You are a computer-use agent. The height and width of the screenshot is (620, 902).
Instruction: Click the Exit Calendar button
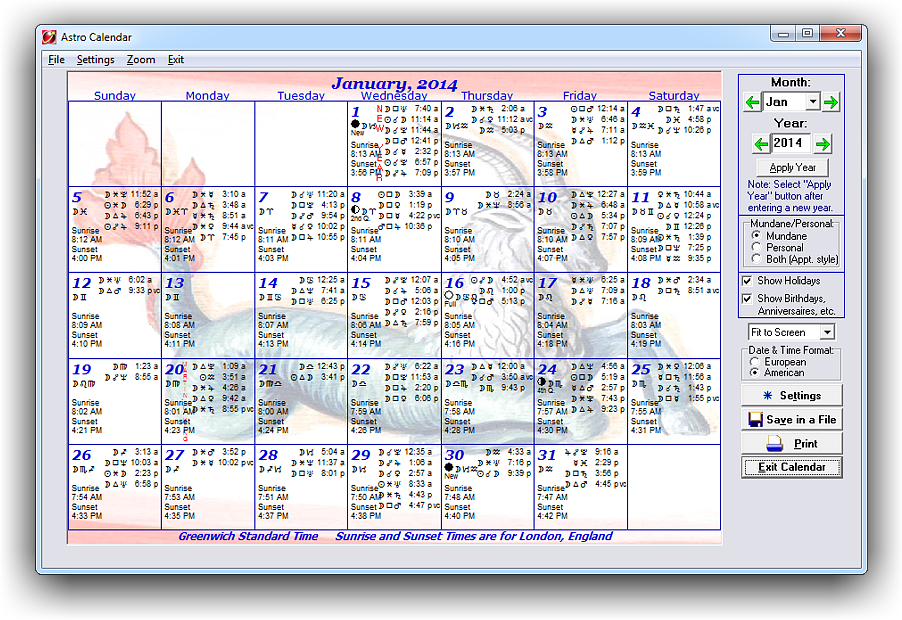click(792, 467)
